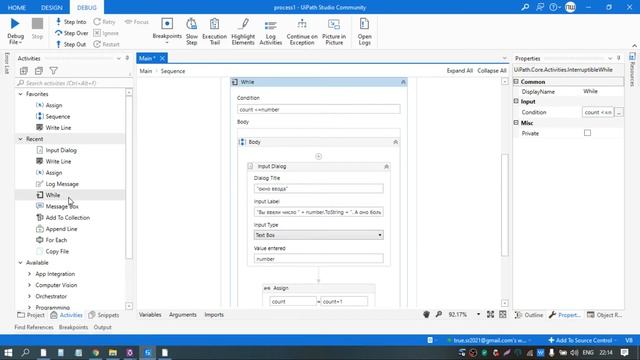
Task: Open condition expression editor ellipsis
Action: pos(619,112)
